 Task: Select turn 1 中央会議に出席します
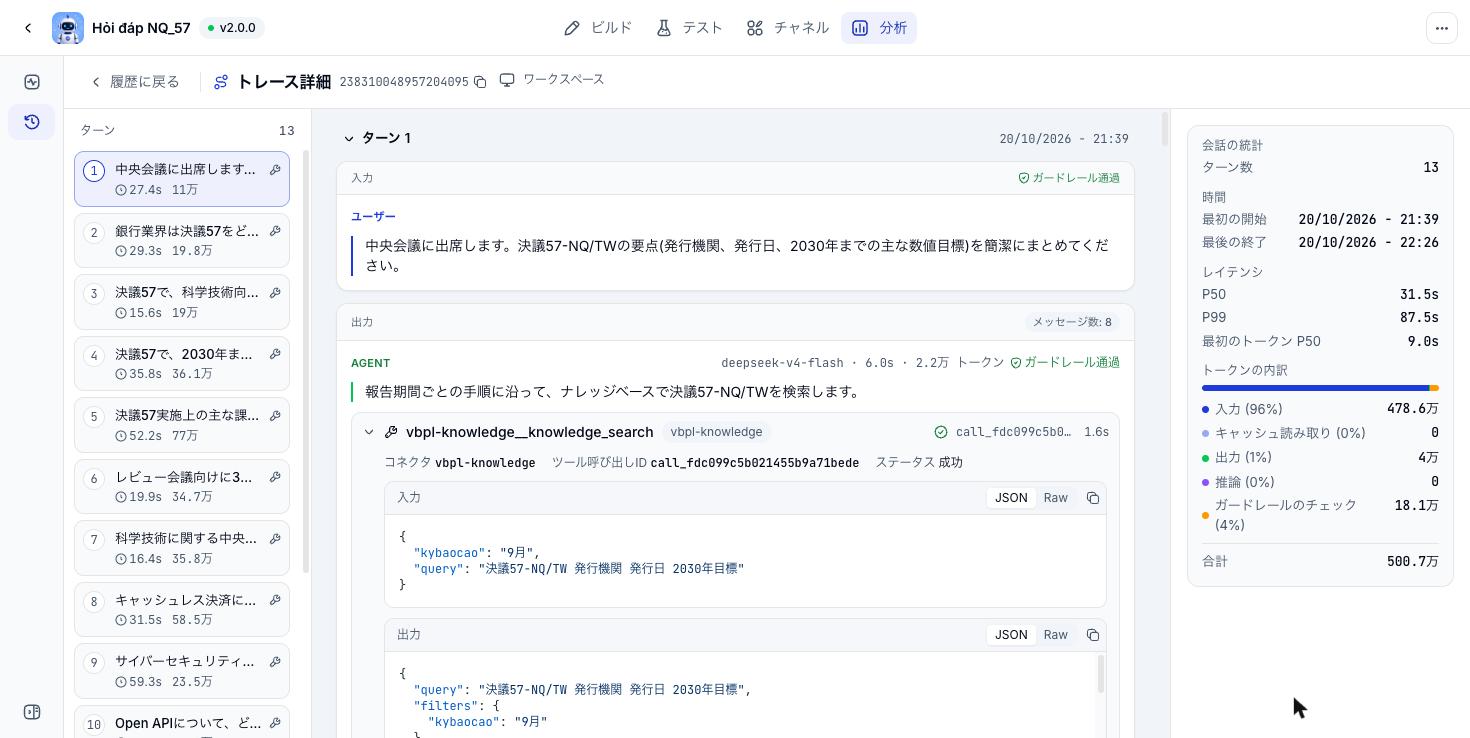(182, 179)
